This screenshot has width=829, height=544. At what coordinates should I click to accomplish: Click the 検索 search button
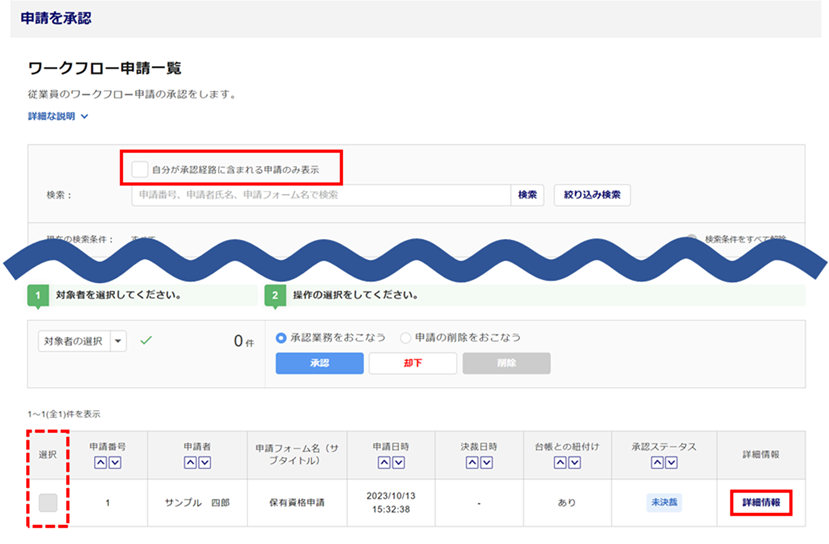click(527, 195)
